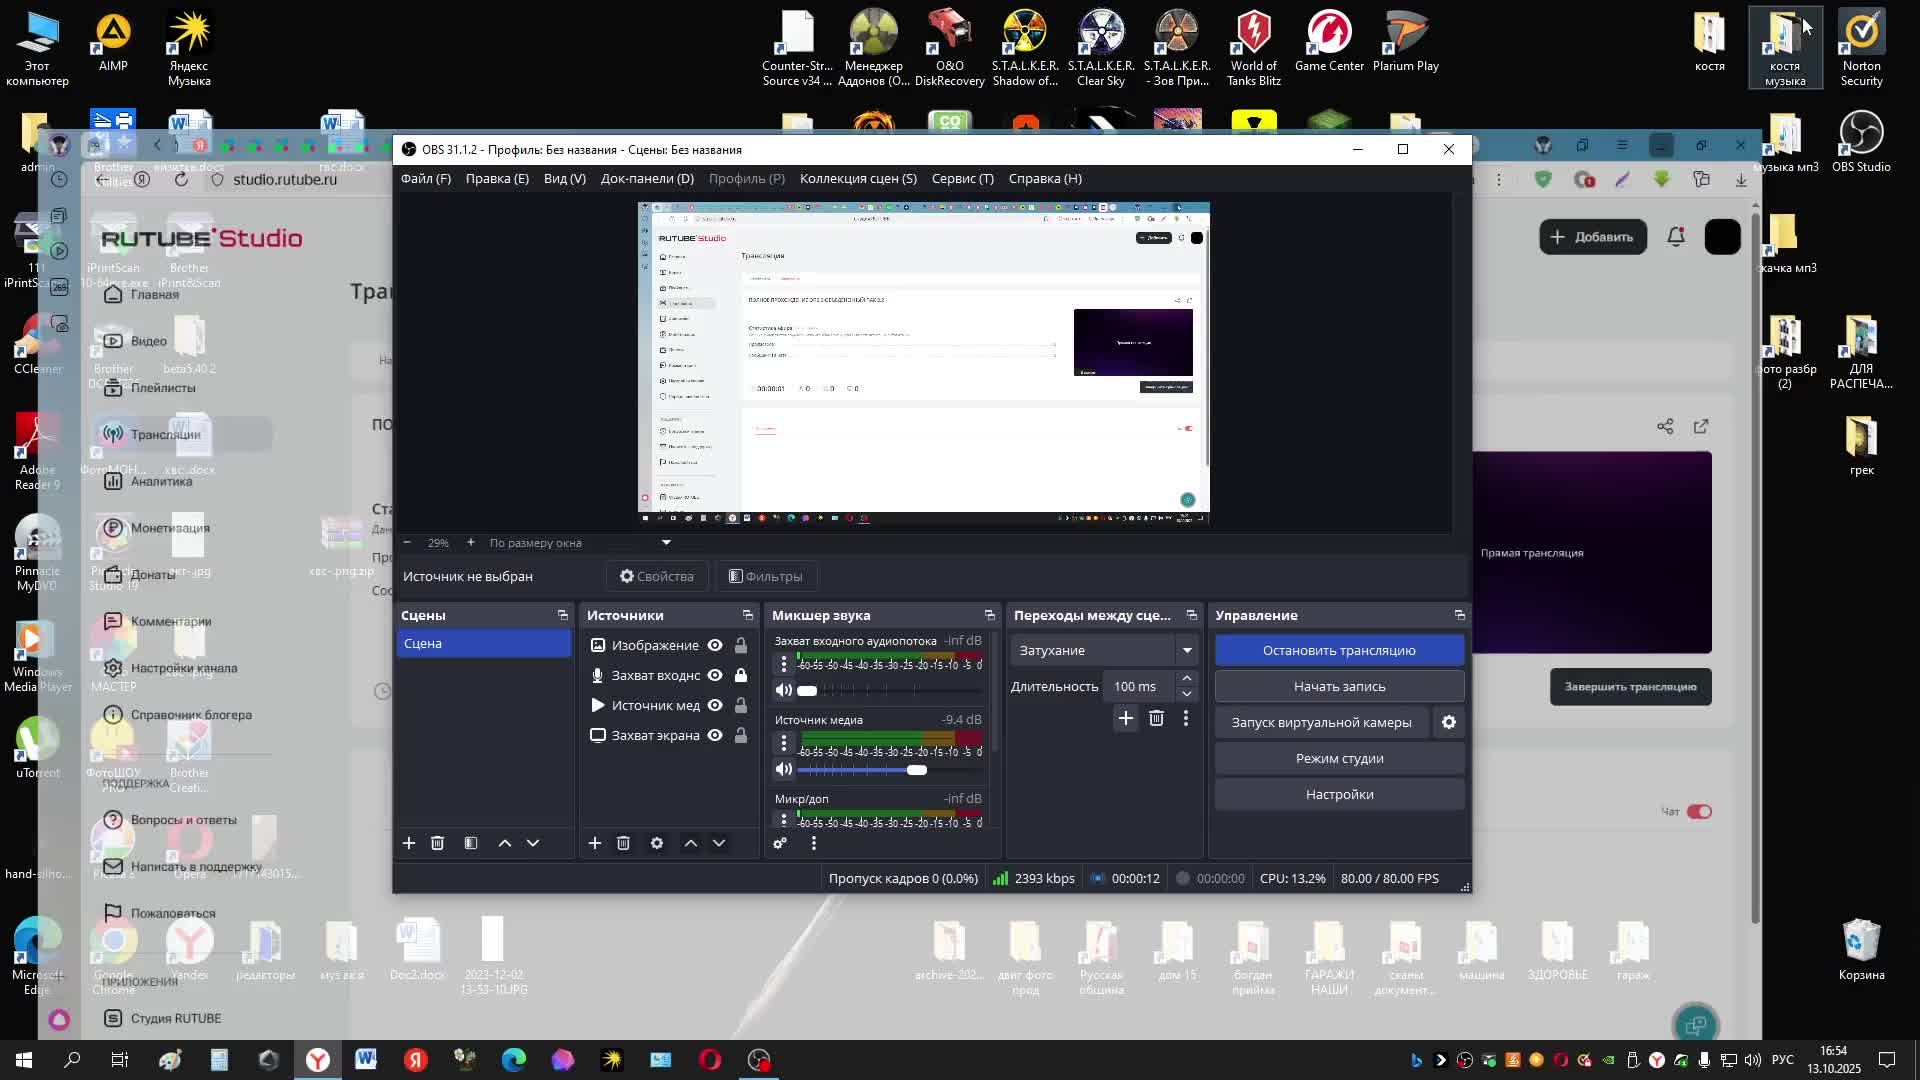
Task: Click Начать запись button
Action: pos(1339,686)
